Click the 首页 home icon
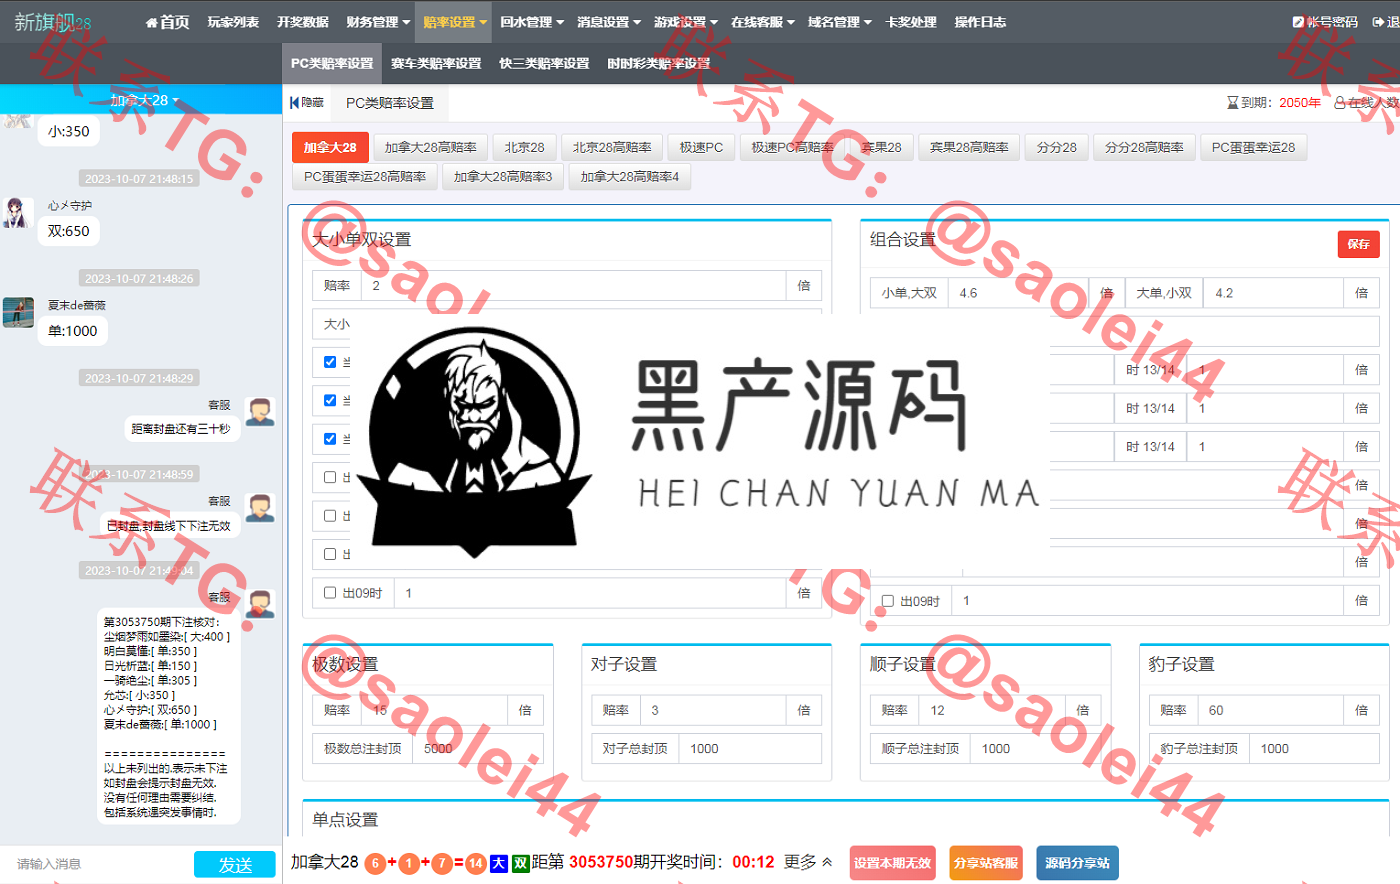This screenshot has width=1400, height=884. point(151,22)
